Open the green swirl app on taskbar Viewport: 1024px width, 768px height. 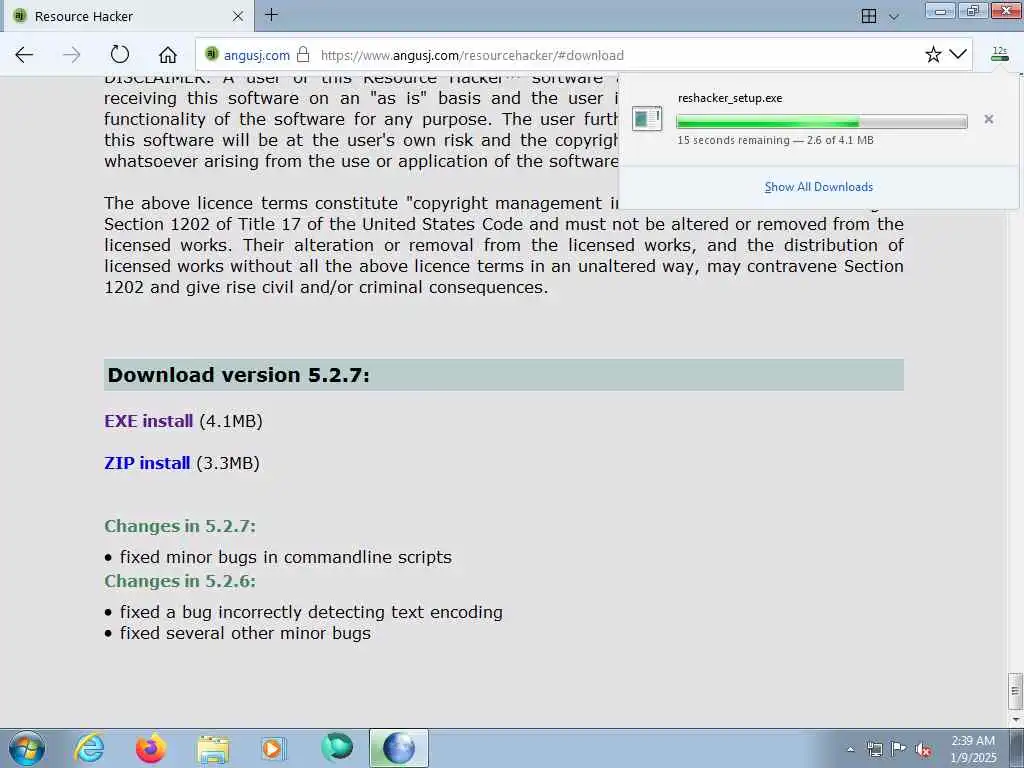pos(337,748)
